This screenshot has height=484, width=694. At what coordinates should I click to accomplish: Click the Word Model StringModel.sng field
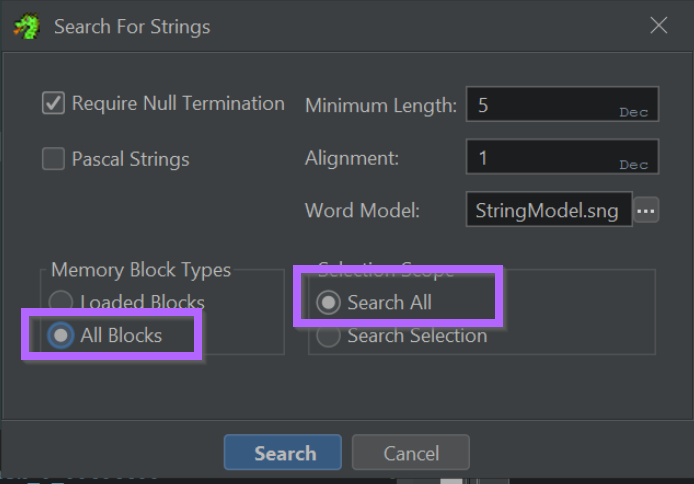[x=549, y=210]
